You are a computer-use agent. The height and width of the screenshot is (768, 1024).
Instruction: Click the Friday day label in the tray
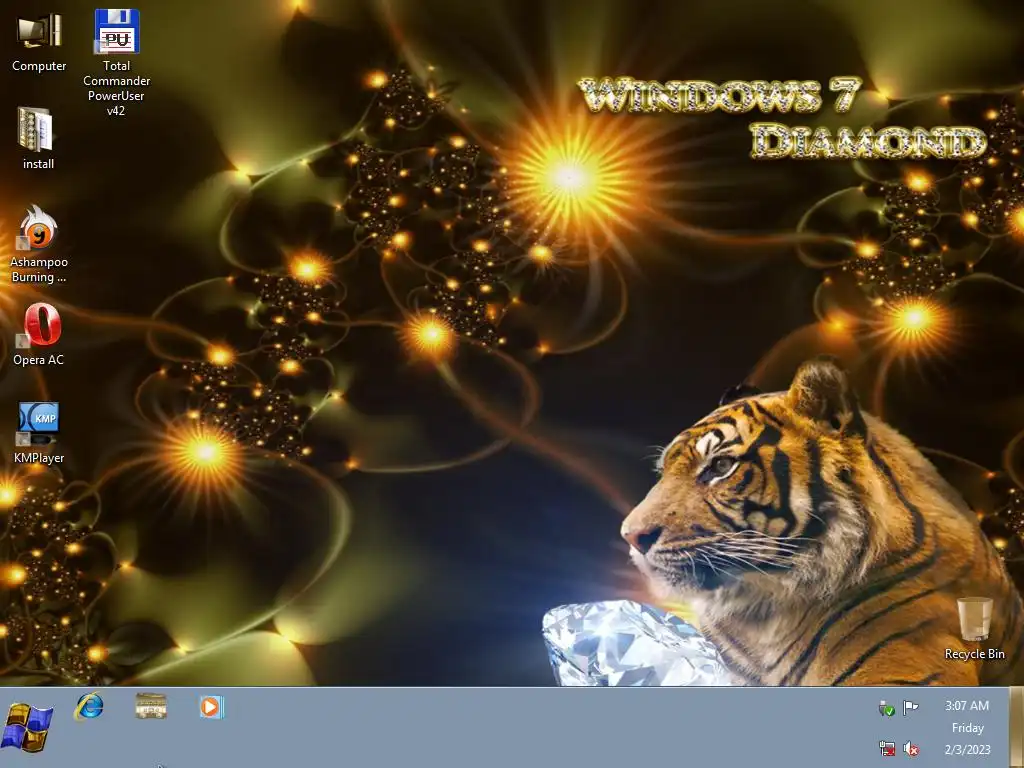(968, 728)
